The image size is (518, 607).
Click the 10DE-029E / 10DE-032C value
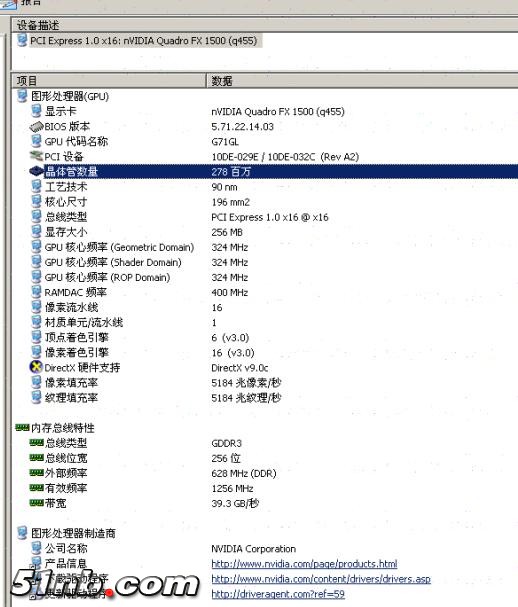click(285, 157)
